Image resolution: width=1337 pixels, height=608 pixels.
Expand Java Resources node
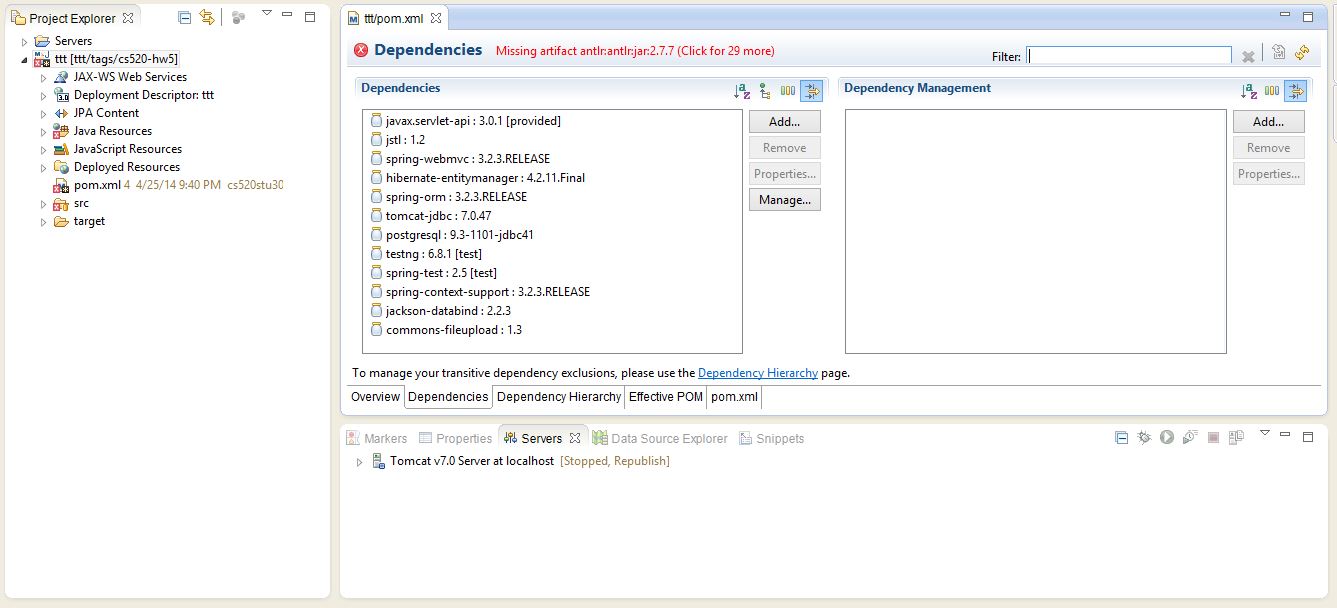point(44,132)
